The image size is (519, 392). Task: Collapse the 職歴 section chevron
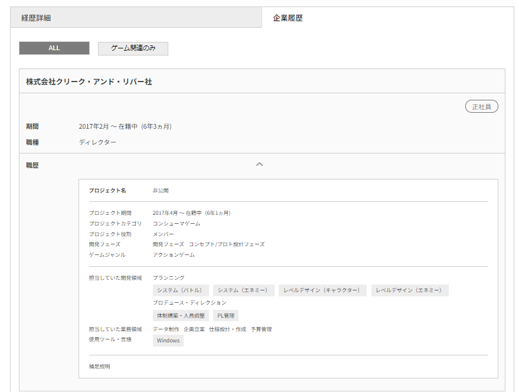coord(259,165)
